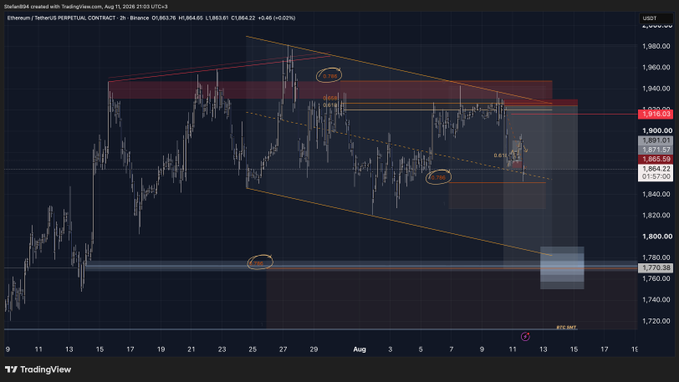Viewport: 679px width, 382px height.
Task: Click the 1,820.00 price axis tick
Action: (x=656, y=215)
